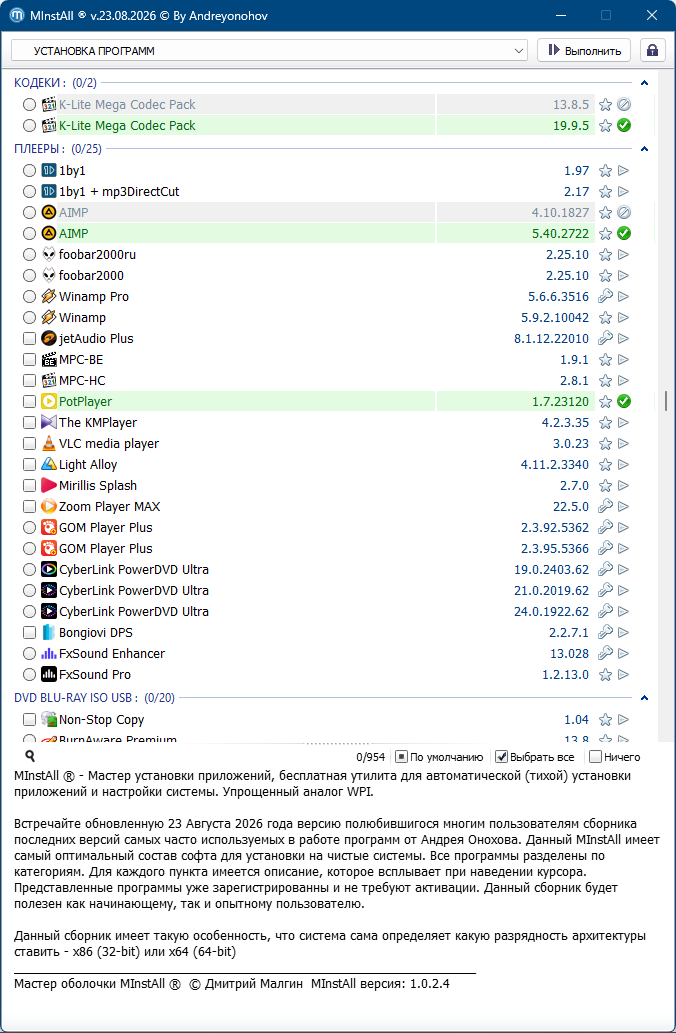Image resolution: width=676 pixels, height=1033 pixels.
Task: Click the key icon for FxSound Enhancer
Action: point(606,654)
